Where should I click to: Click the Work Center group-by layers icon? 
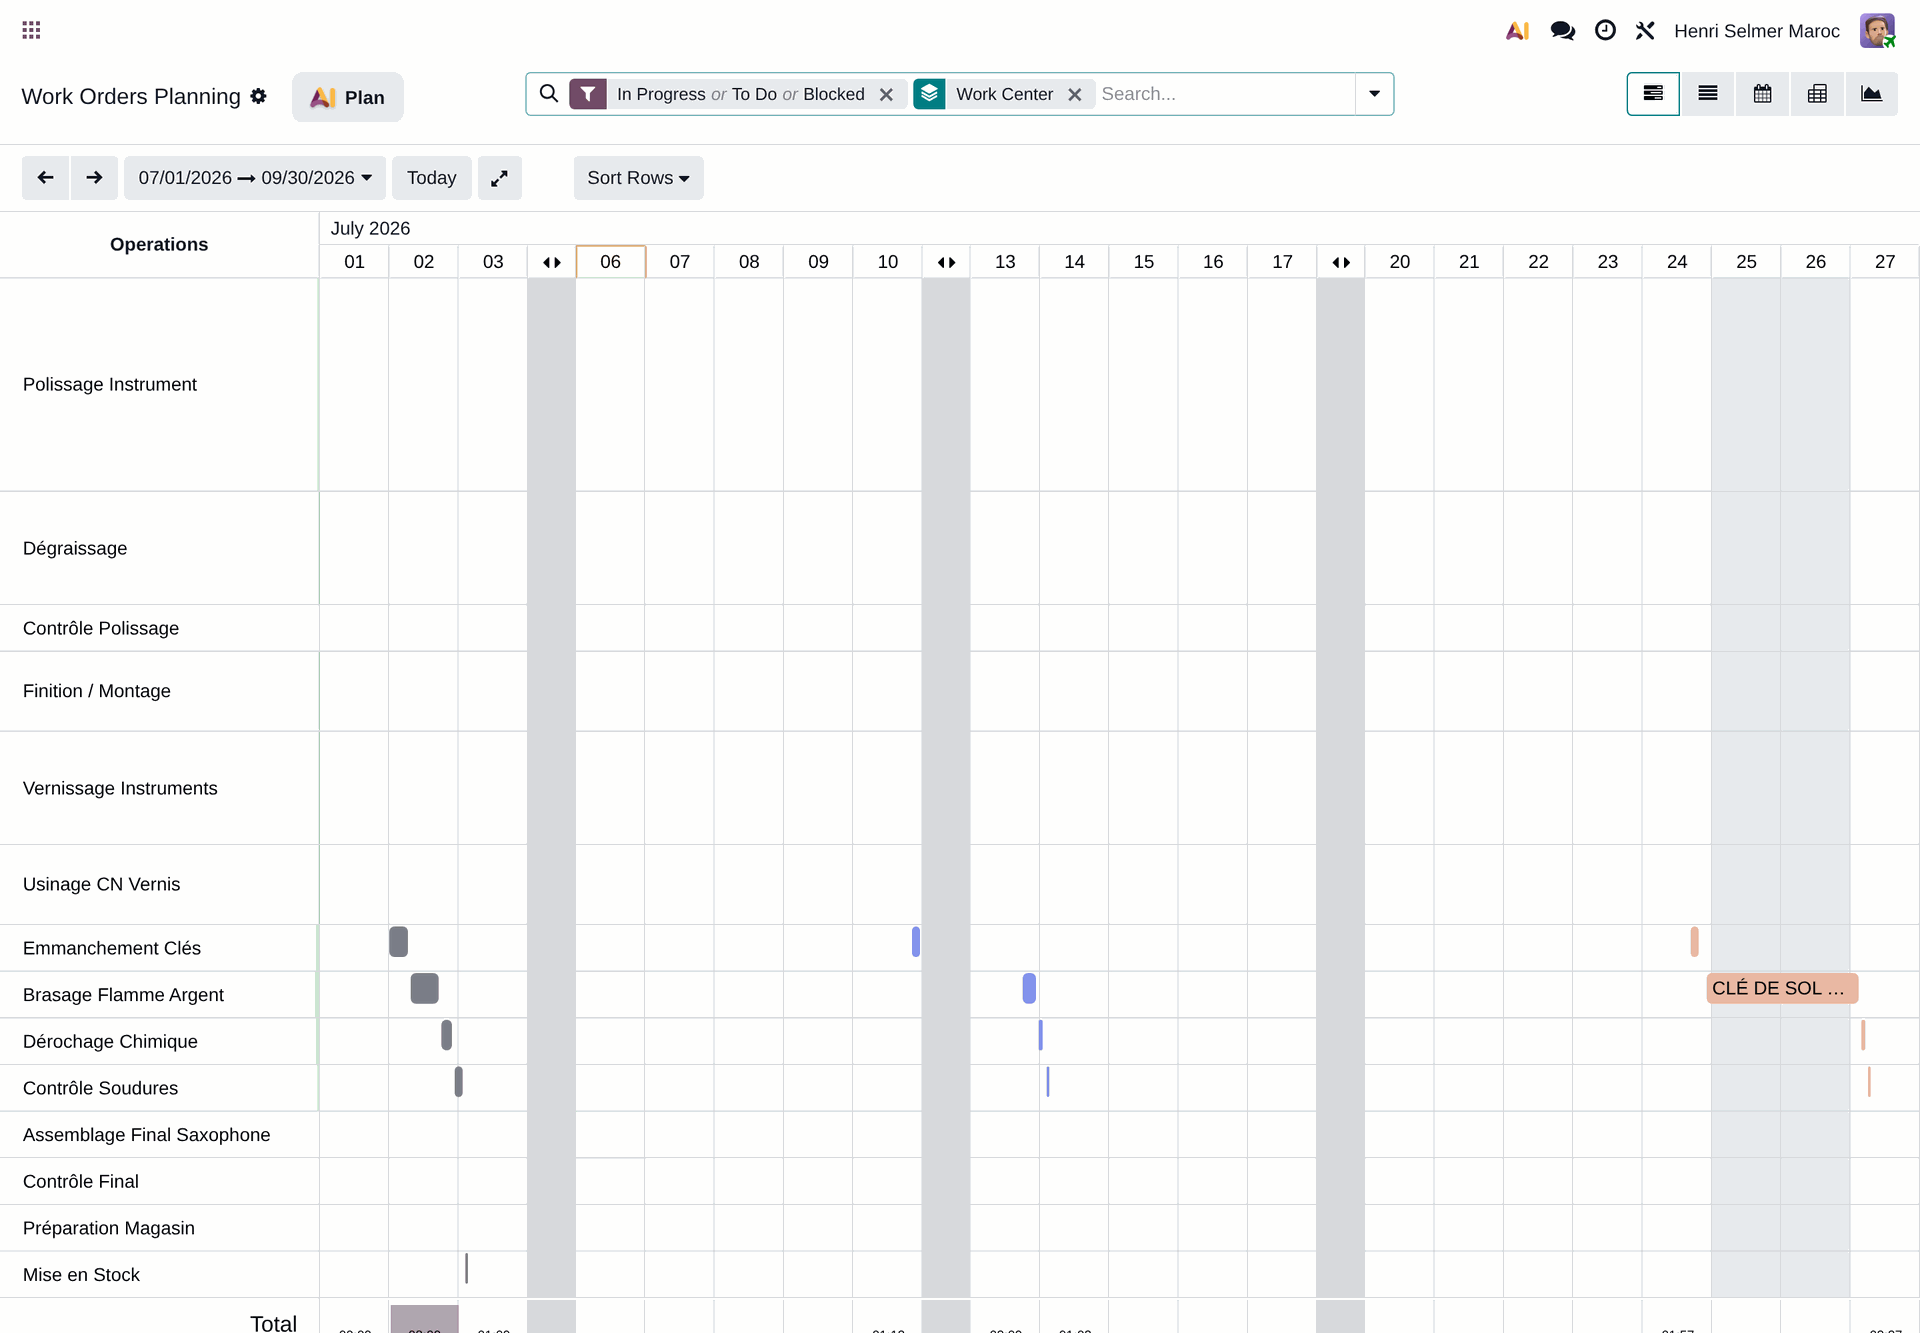tap(929, 94)
